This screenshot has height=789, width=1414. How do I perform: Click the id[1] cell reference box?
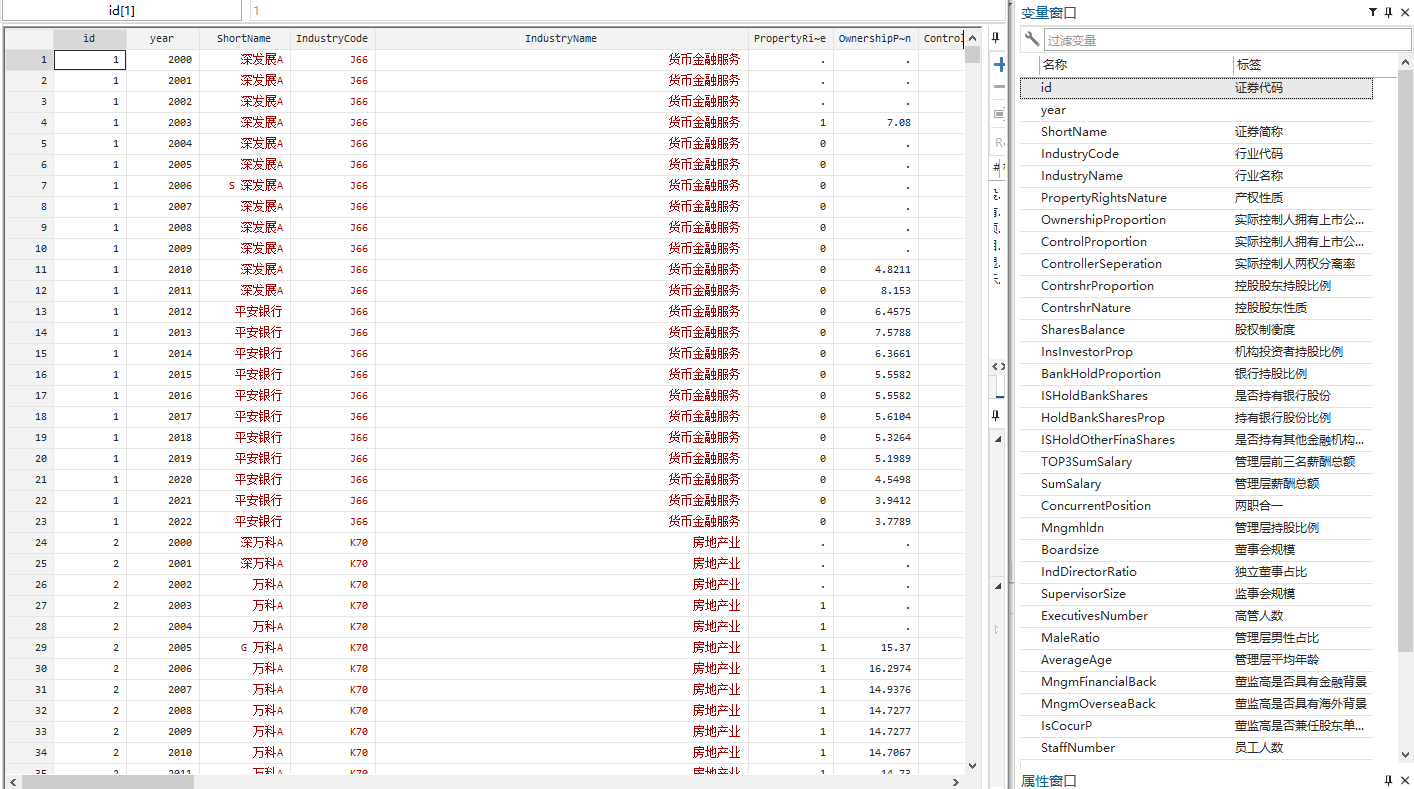tap(121, 10)
